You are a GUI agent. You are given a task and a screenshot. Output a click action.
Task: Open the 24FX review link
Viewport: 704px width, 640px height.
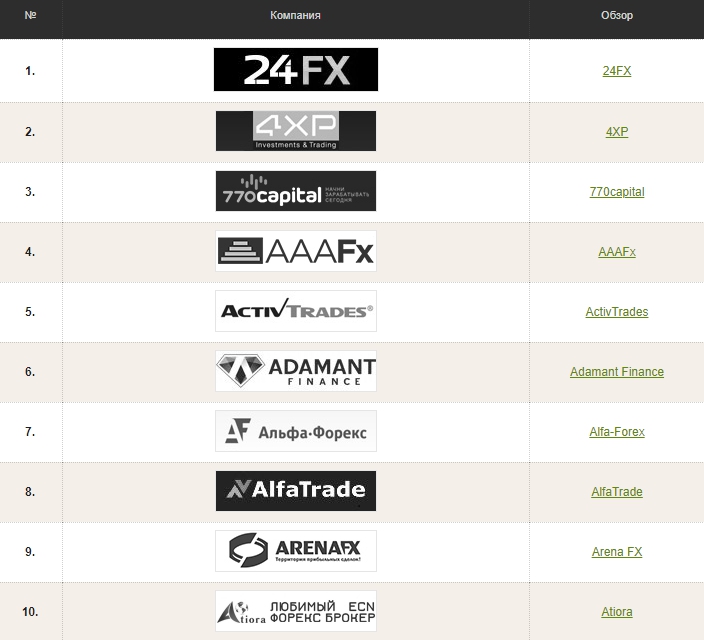(617, 72)
